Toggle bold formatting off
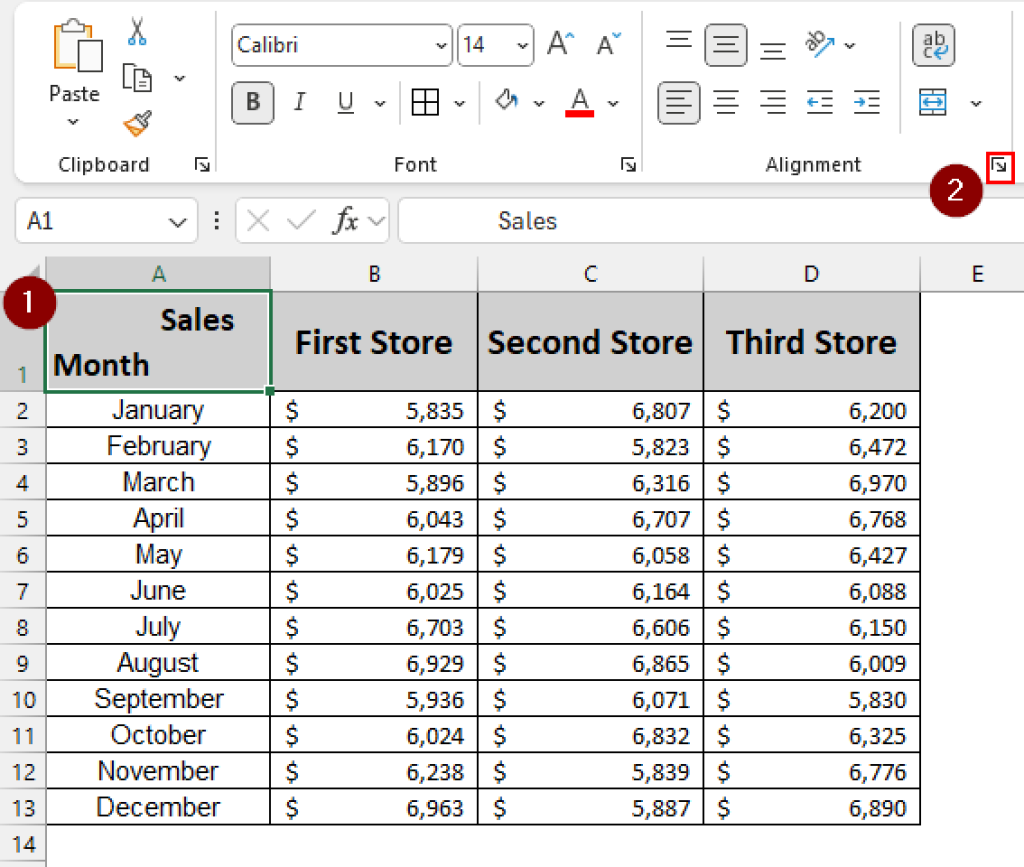This screenshot has height=867, width=1024. point(252,103)
